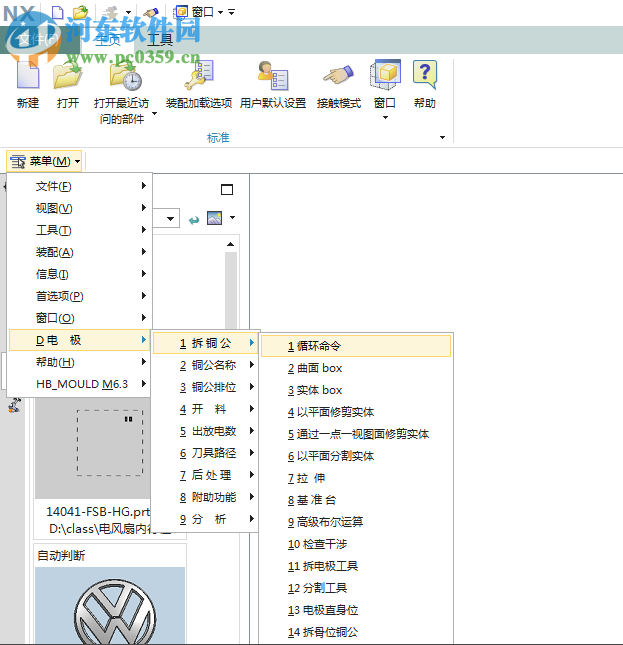Open 6 刀具路径 submenu

coord(206,453)
